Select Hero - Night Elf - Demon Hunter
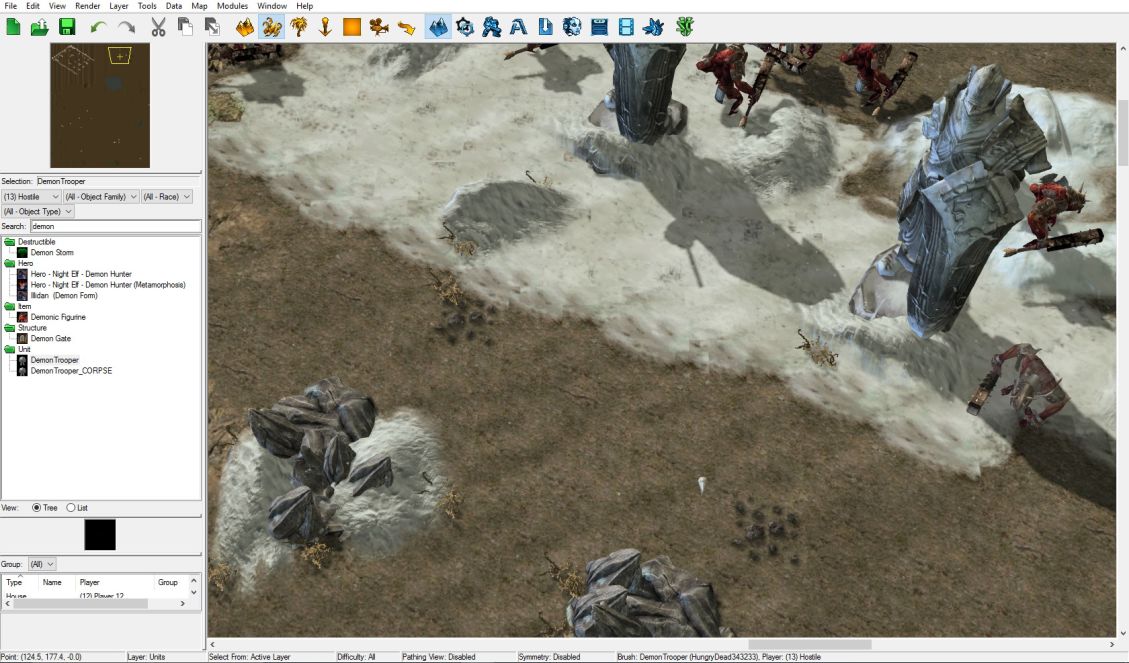Screen dimensions: 1129x663 tap(81, 274)
